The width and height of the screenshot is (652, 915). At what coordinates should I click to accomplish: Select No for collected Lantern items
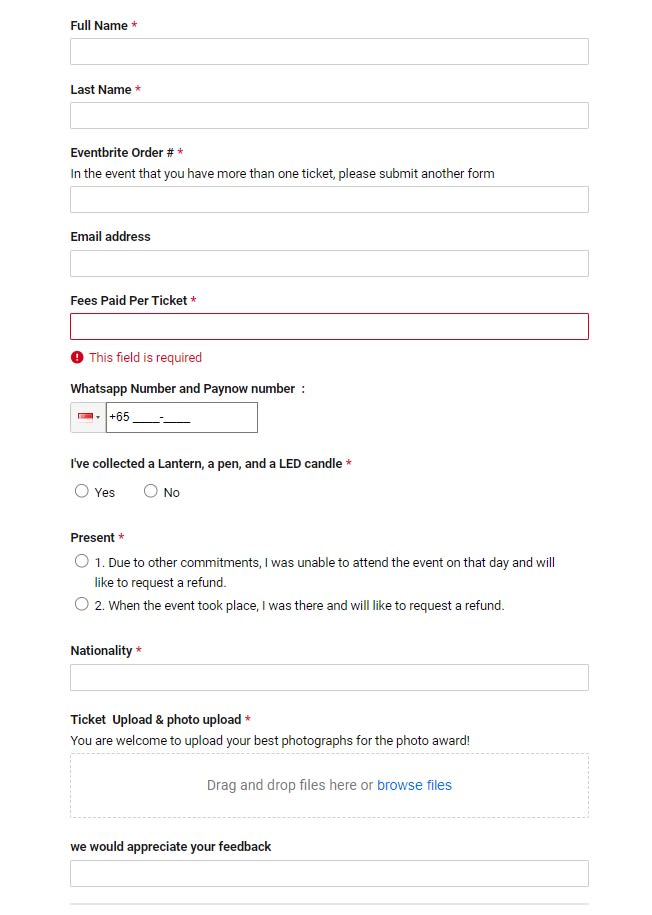[151, 491]
